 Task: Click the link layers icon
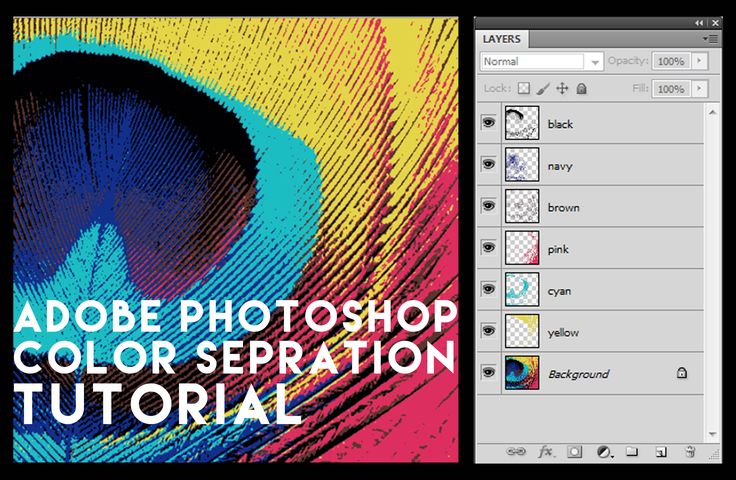point(516,451)
